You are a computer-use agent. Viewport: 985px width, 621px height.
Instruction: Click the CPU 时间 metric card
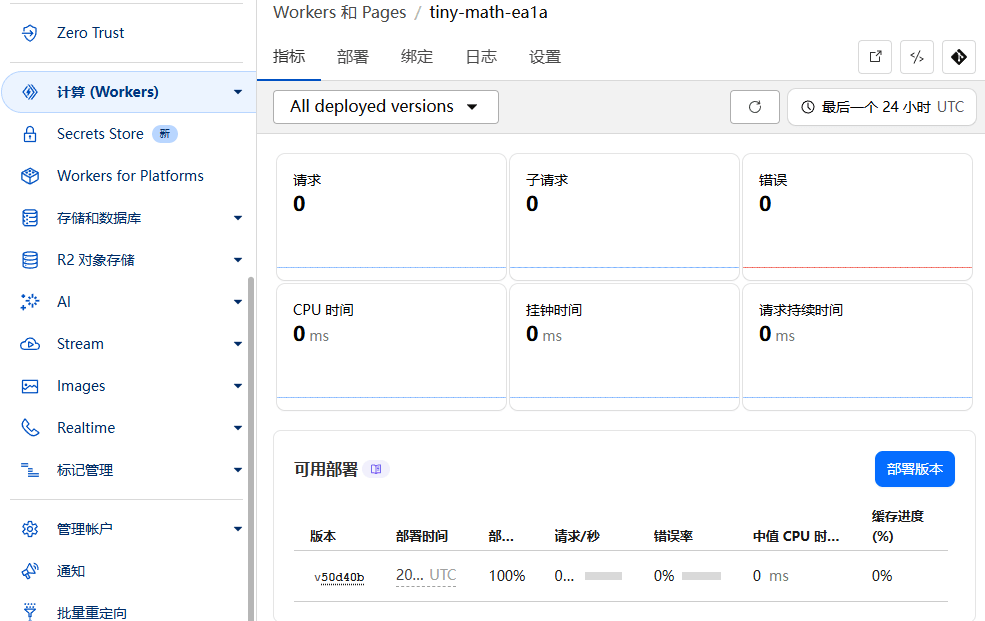coord(391,347)
